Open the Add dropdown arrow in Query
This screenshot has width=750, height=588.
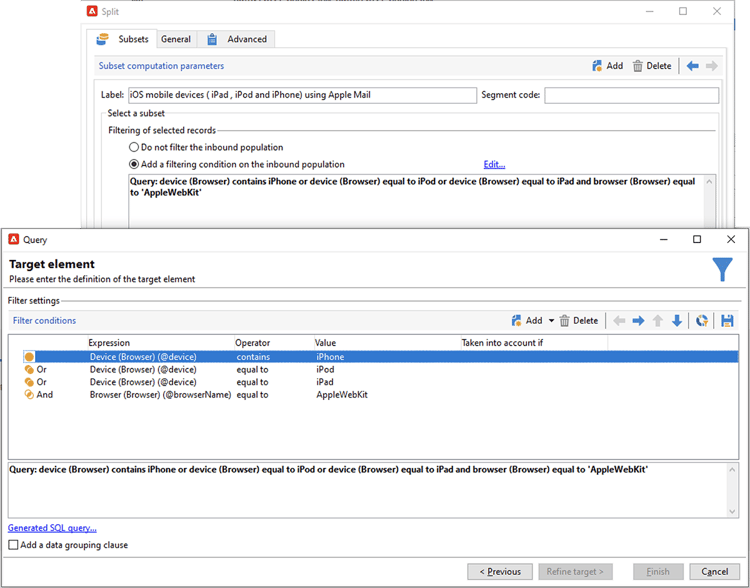click(x=551, y=321)
